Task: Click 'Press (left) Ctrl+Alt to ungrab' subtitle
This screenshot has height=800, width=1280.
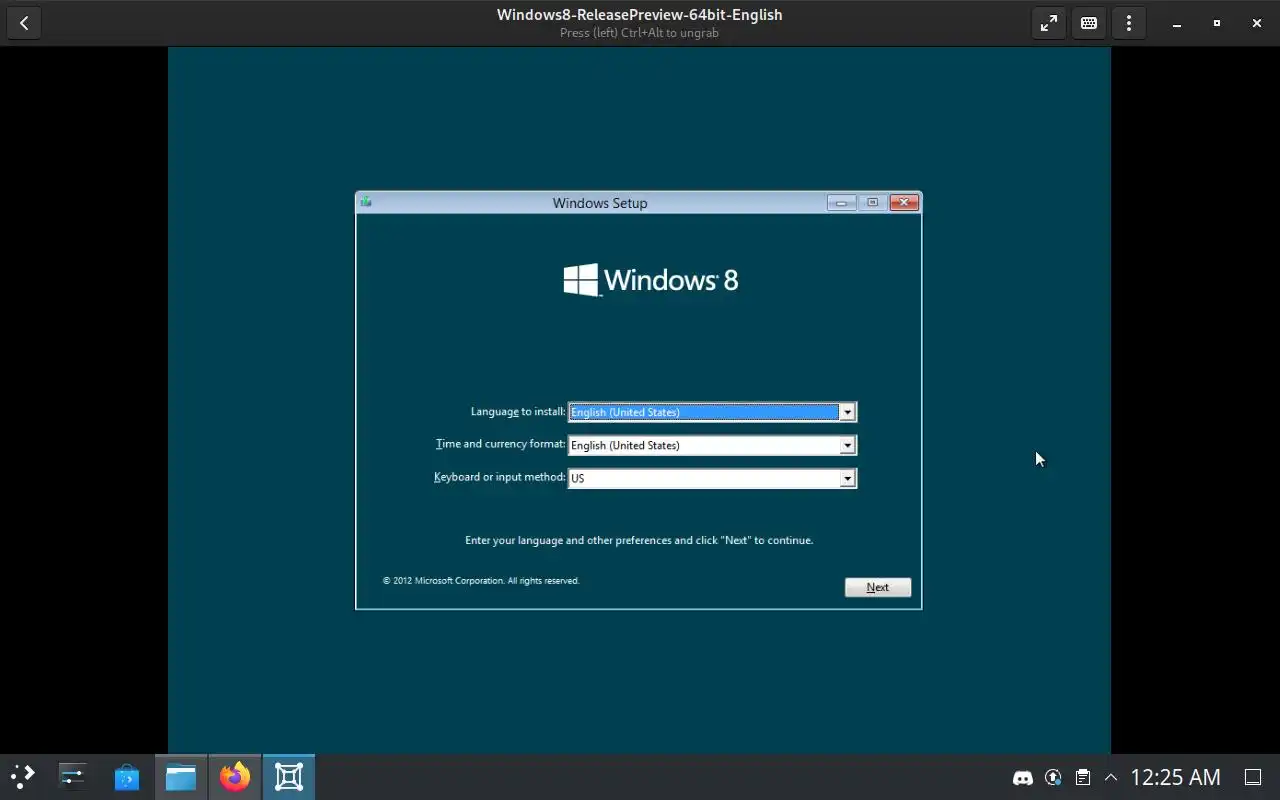Action: click(640, 33)
